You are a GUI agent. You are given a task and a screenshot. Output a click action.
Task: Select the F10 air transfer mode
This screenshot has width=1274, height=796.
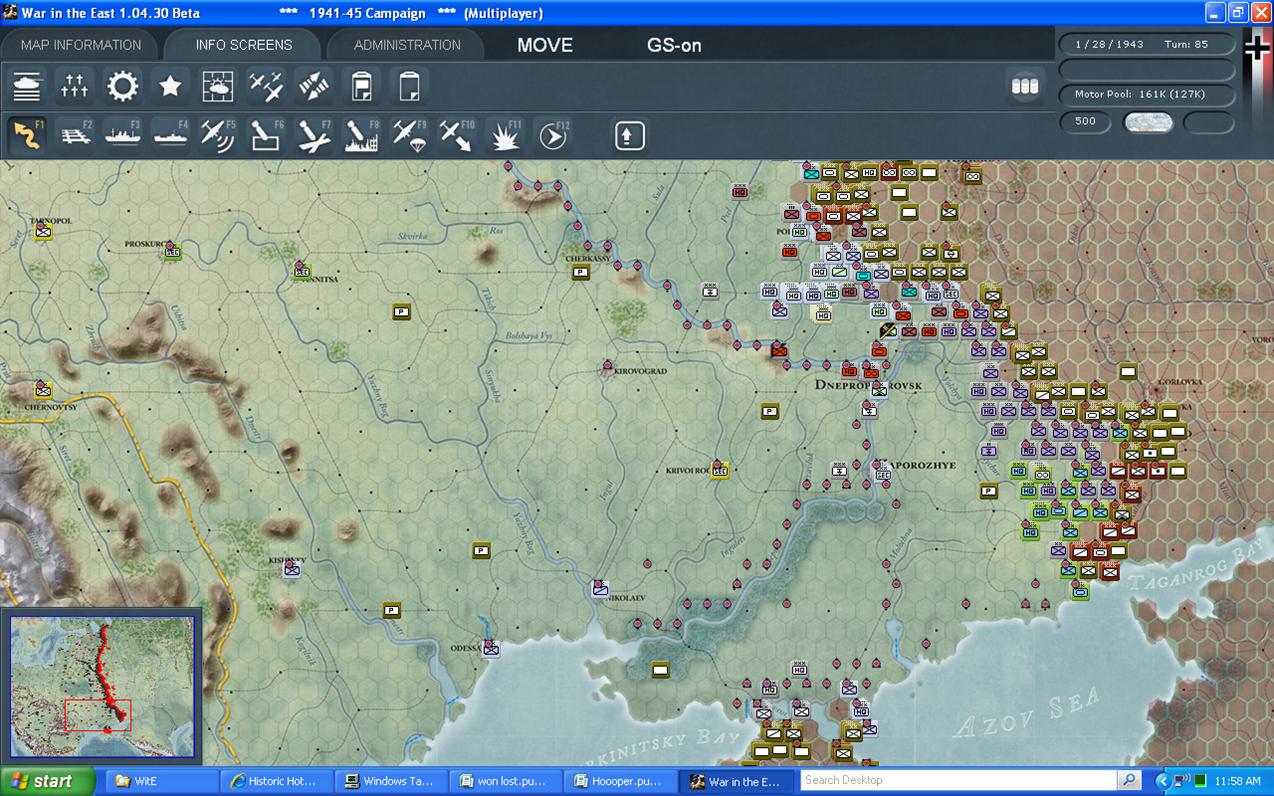[457, 135]
